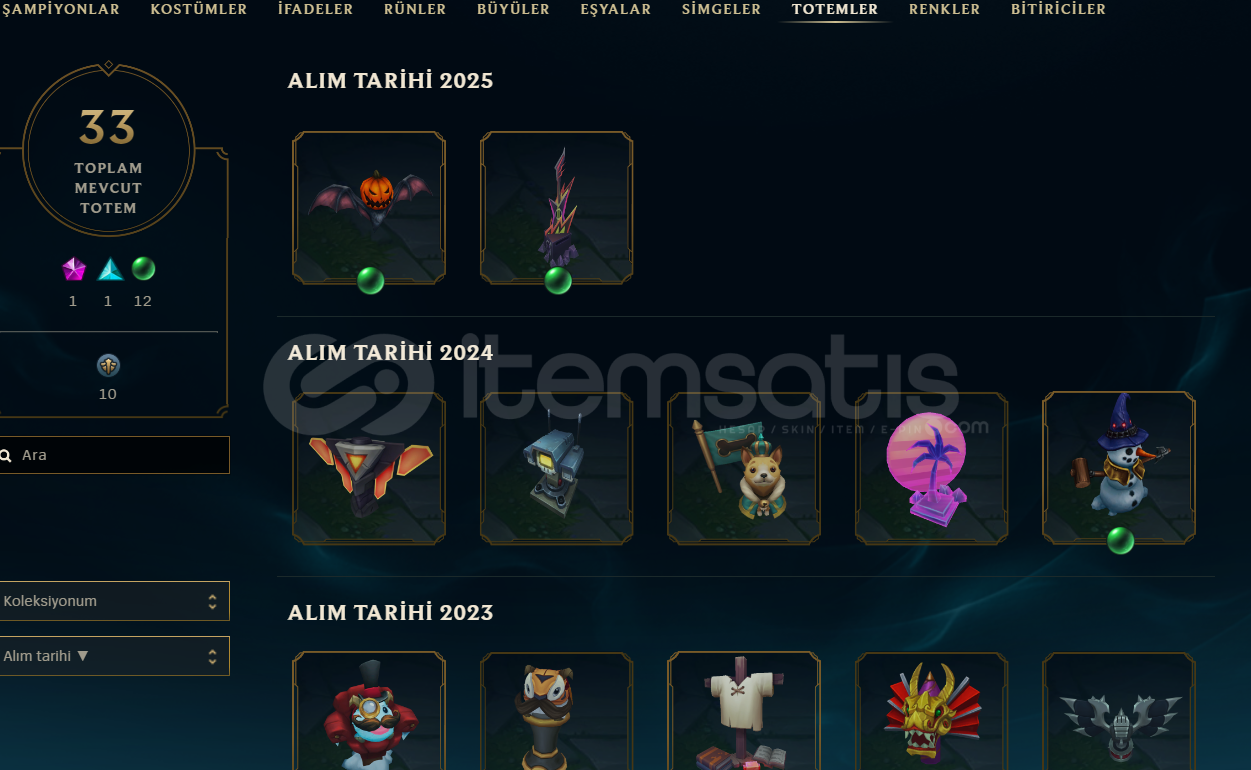Select the golden dragon mask ward
This screenshot has width=1251, height=770.
(932, 710)
